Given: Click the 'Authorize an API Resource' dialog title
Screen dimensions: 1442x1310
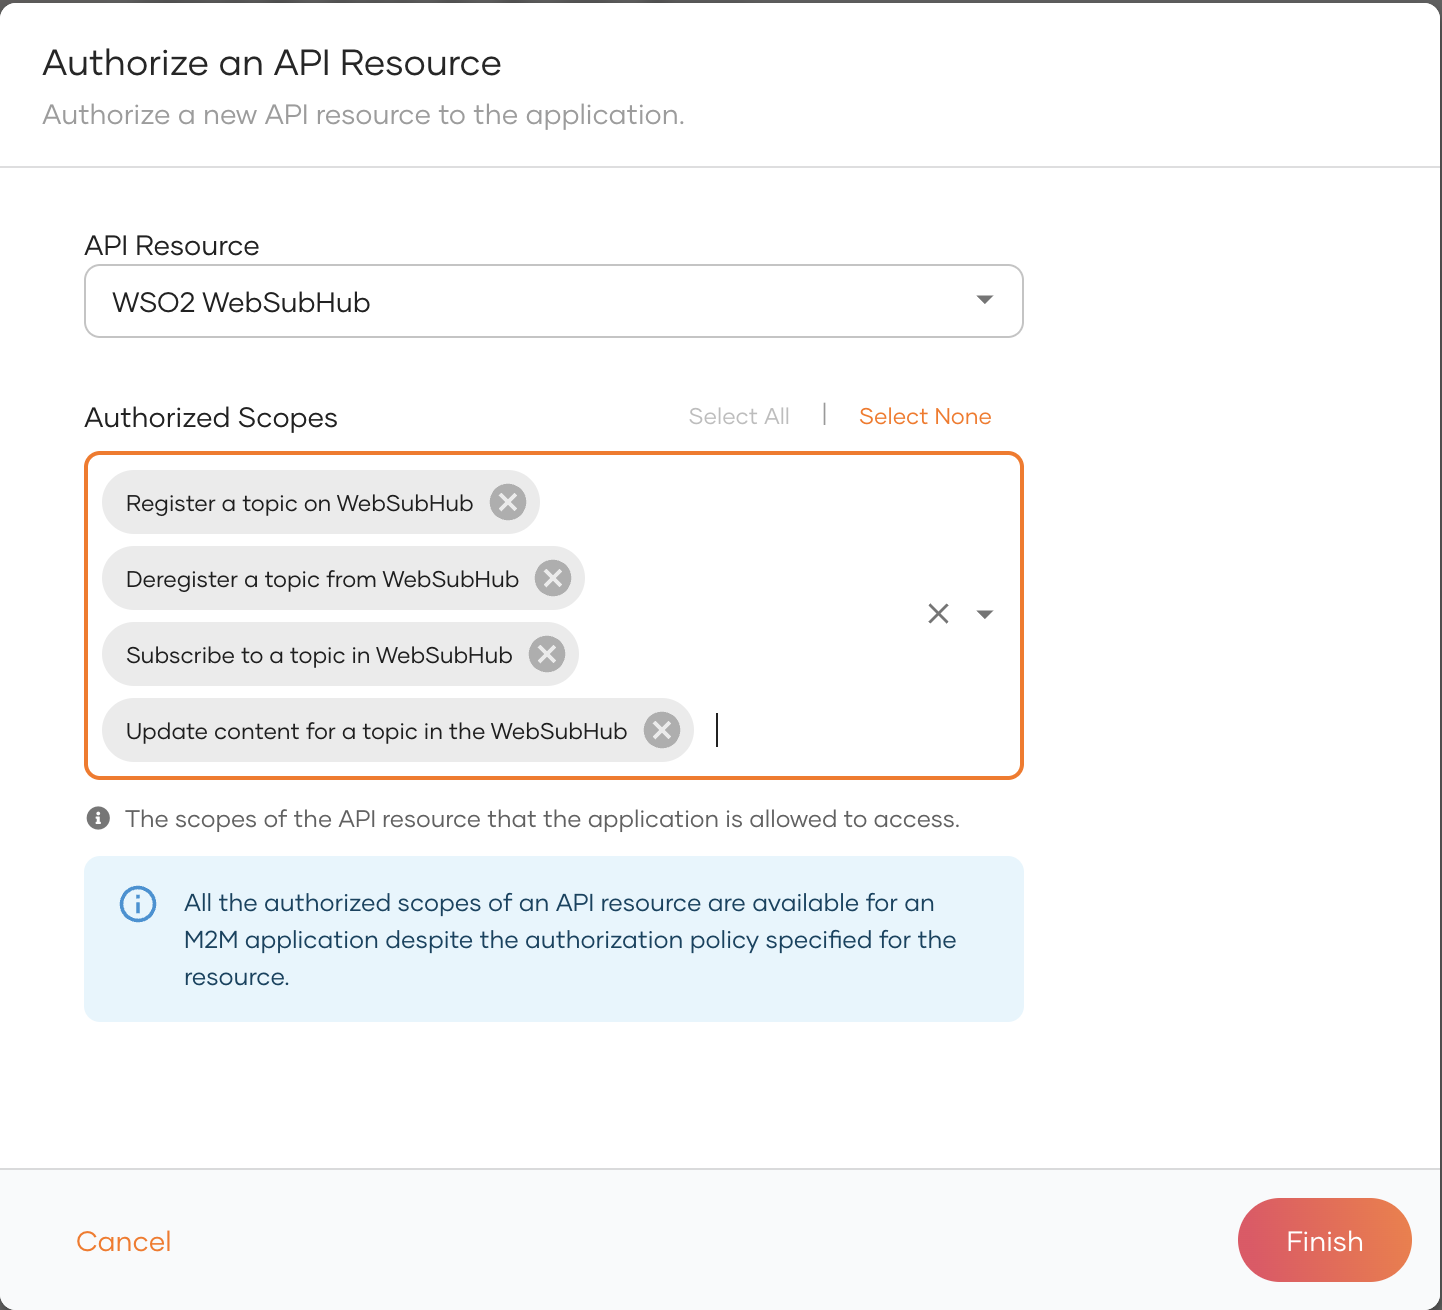Looking at the screenshot, I should [272, 63].
